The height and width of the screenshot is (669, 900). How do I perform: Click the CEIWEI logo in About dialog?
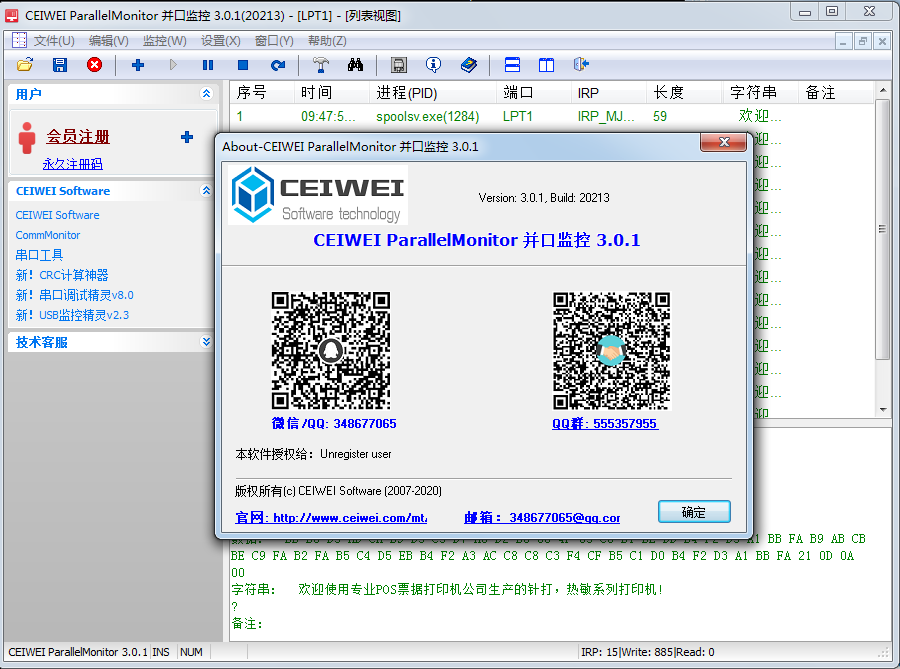tap(318, 195)
